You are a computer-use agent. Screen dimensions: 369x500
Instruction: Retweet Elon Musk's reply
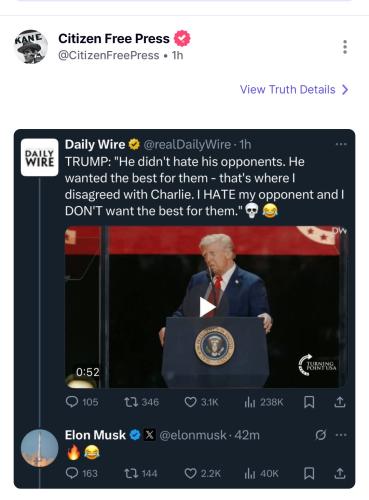point(141,473)
